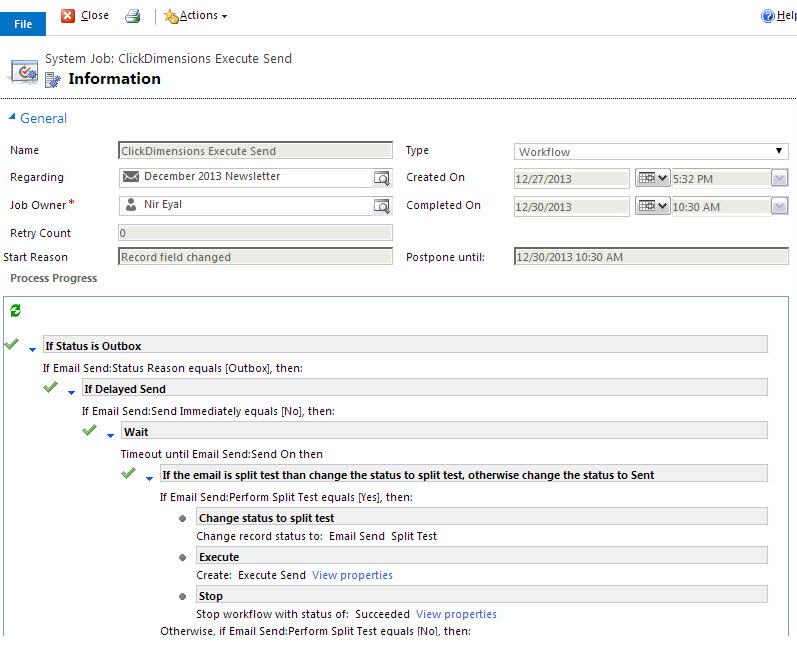Viewport: 797px width, 653px height.
Task: Open Created On calendar picker
Action: point(653,178)
